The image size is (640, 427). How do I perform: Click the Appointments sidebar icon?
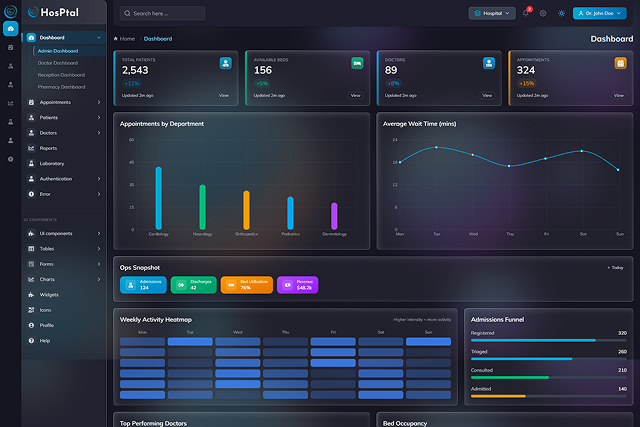tap(31, 102)
